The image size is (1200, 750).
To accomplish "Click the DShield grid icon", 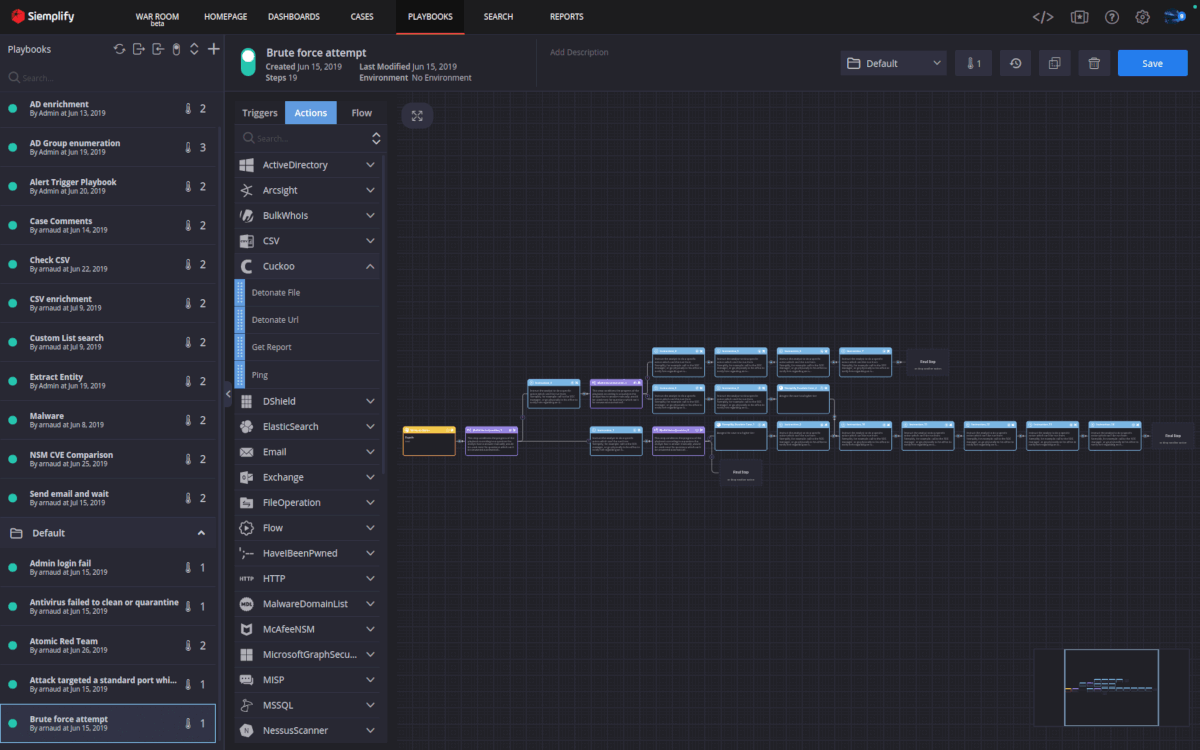I will (247, 401).
